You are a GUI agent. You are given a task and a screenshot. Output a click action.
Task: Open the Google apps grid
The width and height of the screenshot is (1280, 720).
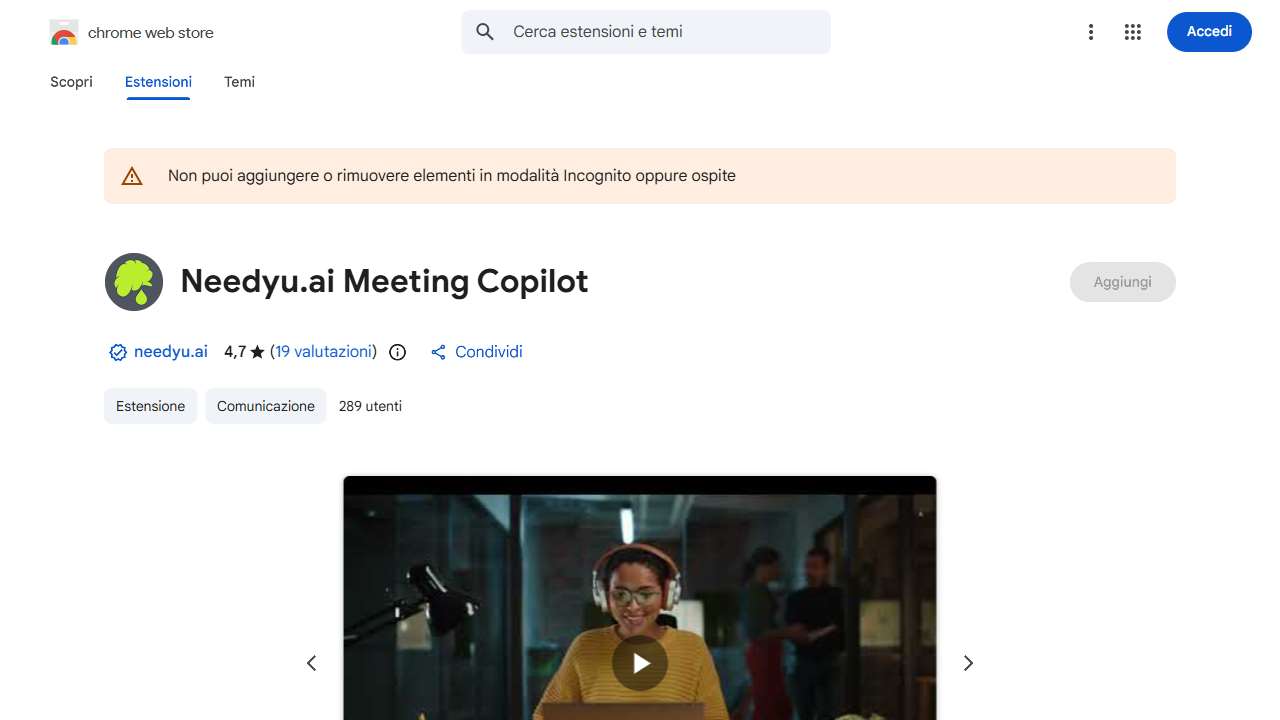1133,32
